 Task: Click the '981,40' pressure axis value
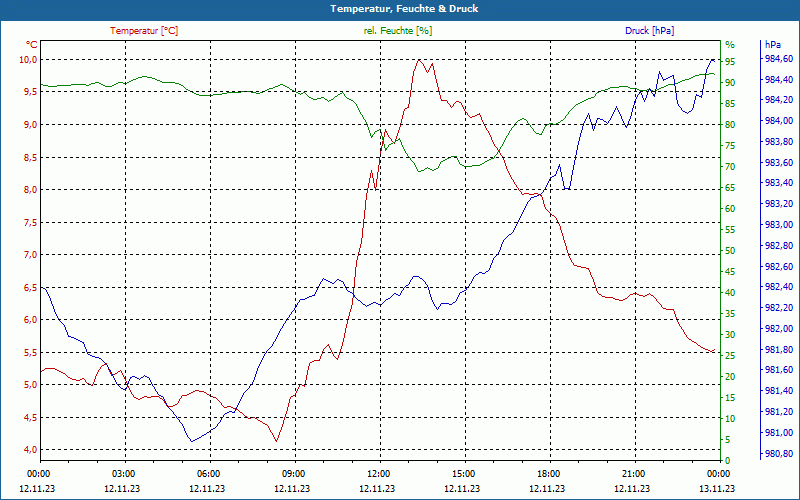(779, 391)
